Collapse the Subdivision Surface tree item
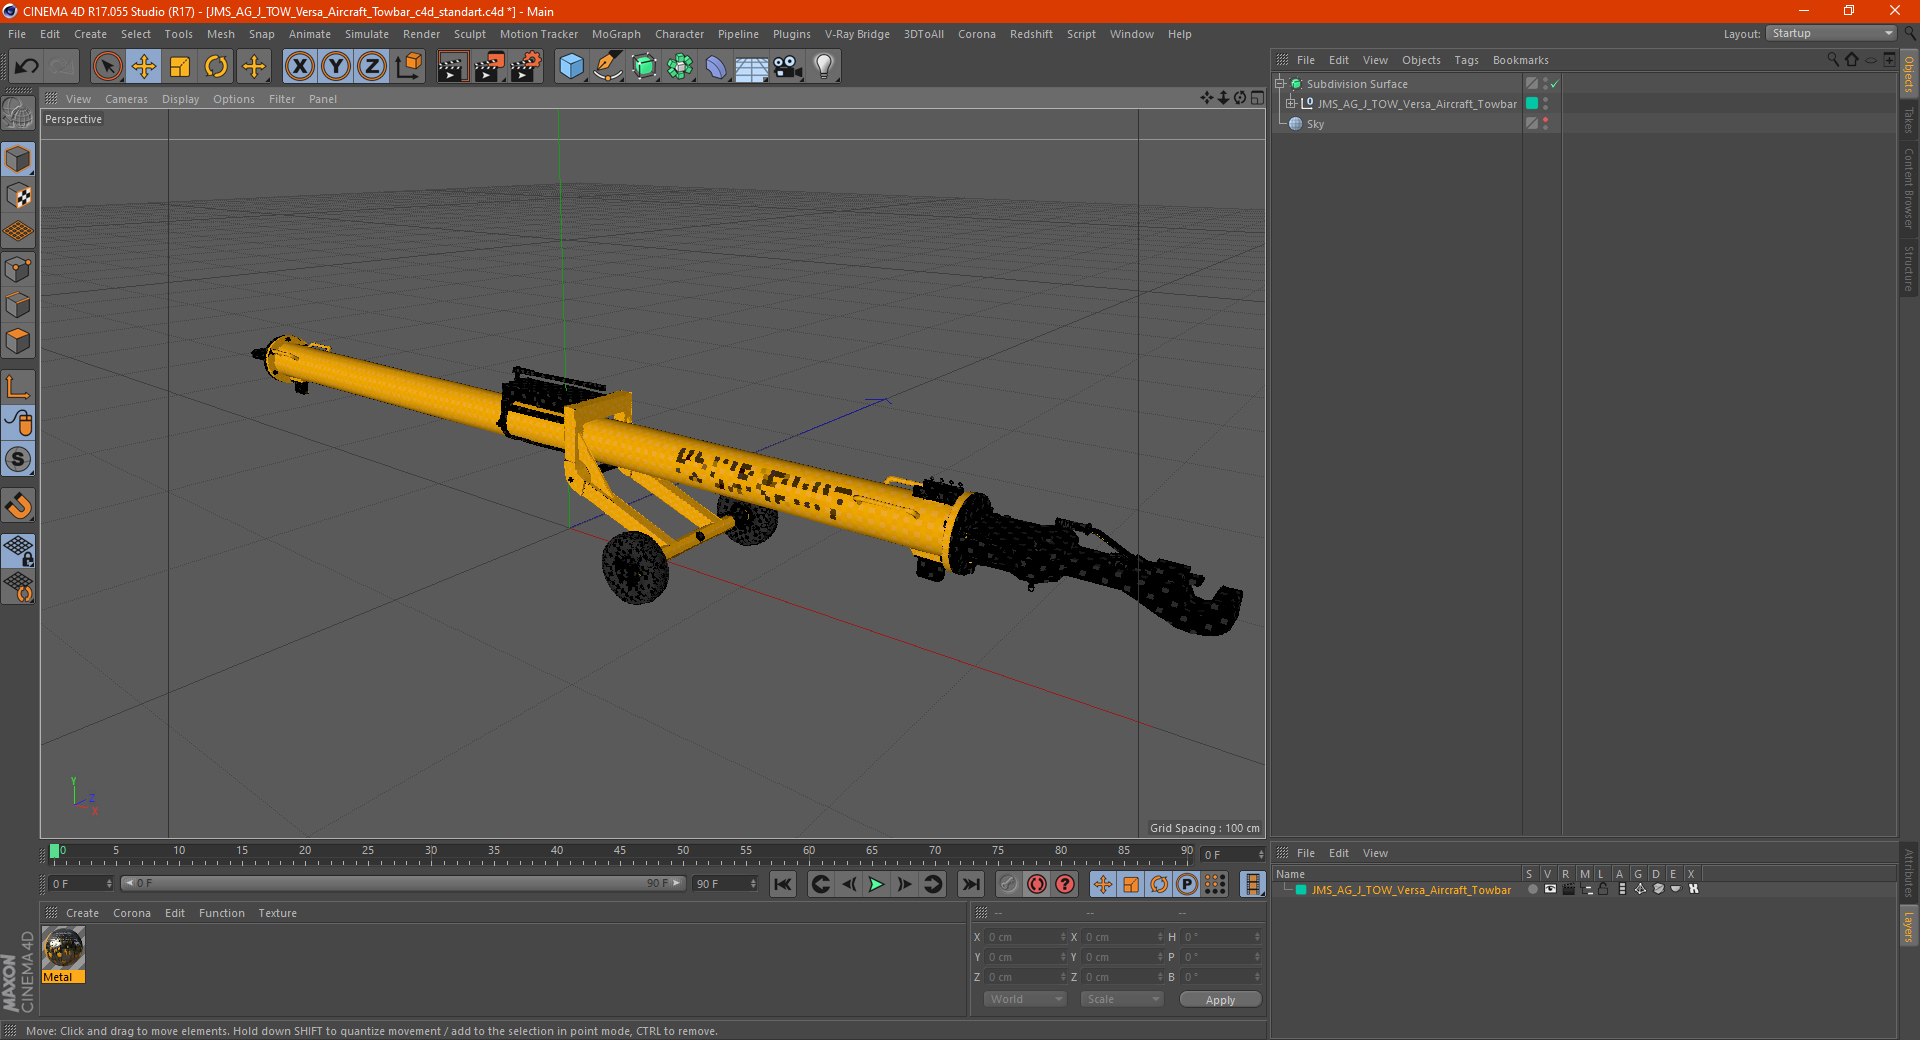This screenshot has width=1920, height=1040. [x=1279, y=84]
